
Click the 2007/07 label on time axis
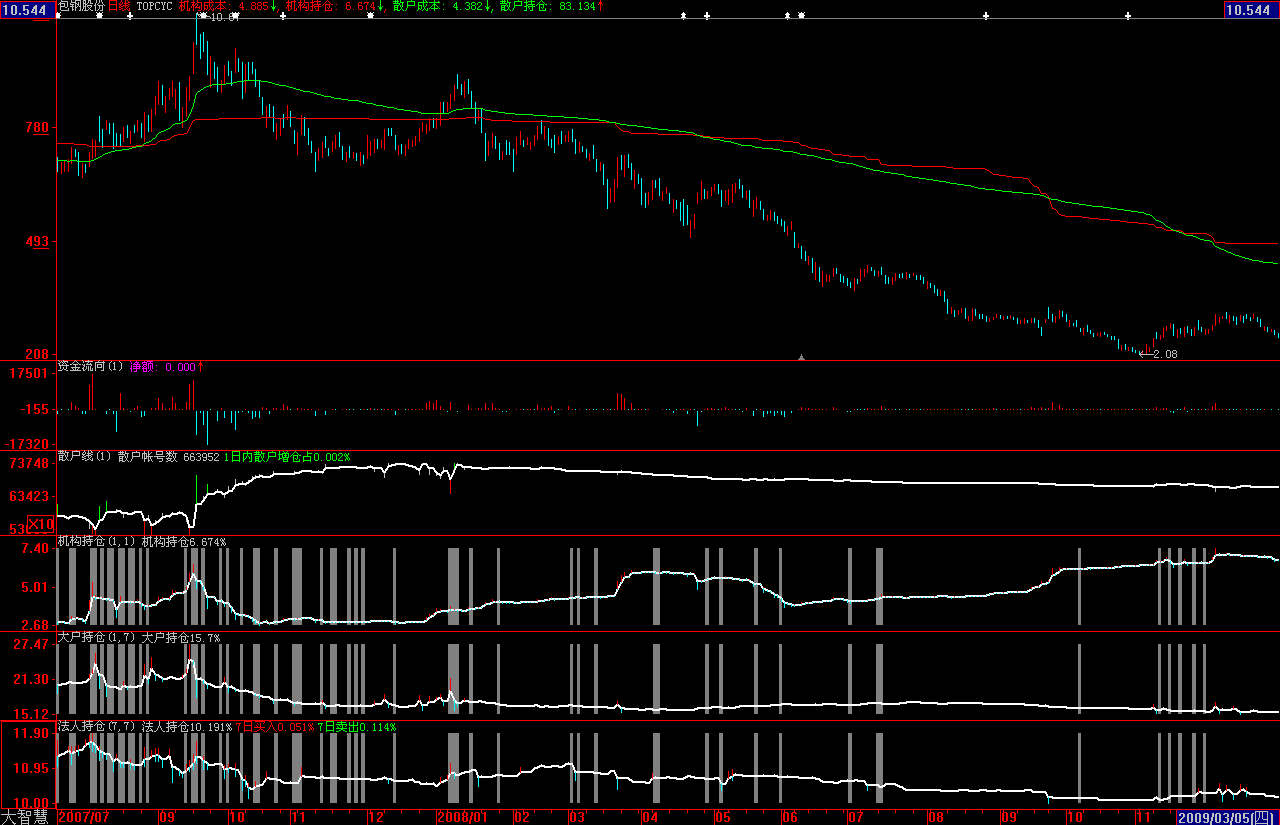click(85, 817)
